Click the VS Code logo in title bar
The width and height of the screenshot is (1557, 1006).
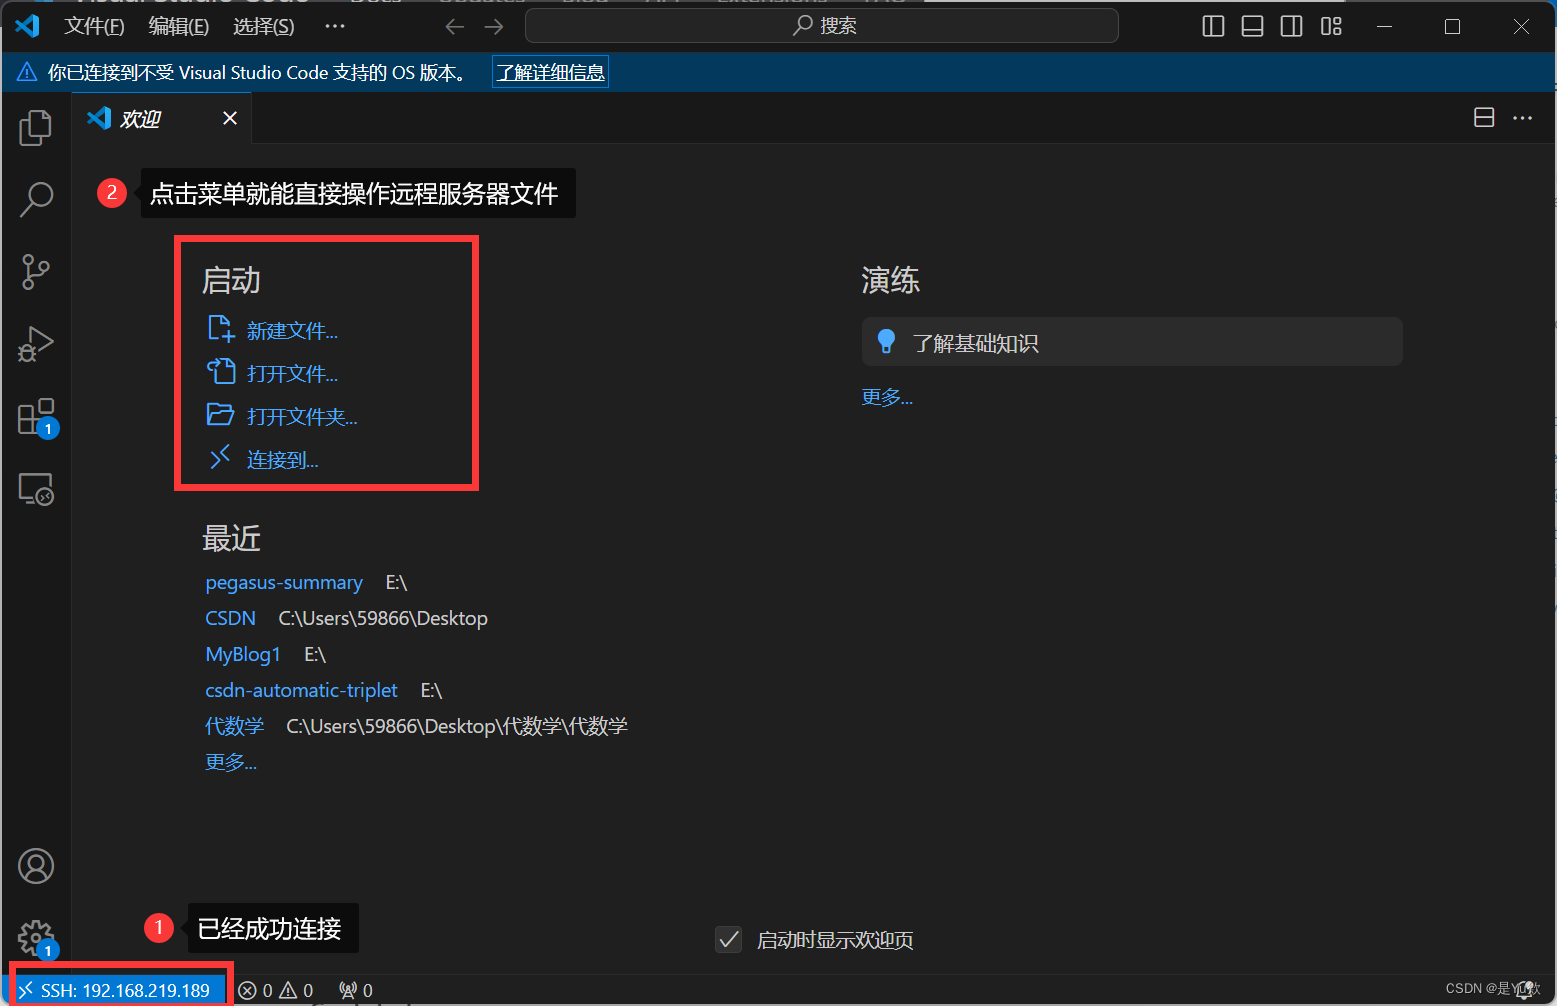tap(28, 26)
